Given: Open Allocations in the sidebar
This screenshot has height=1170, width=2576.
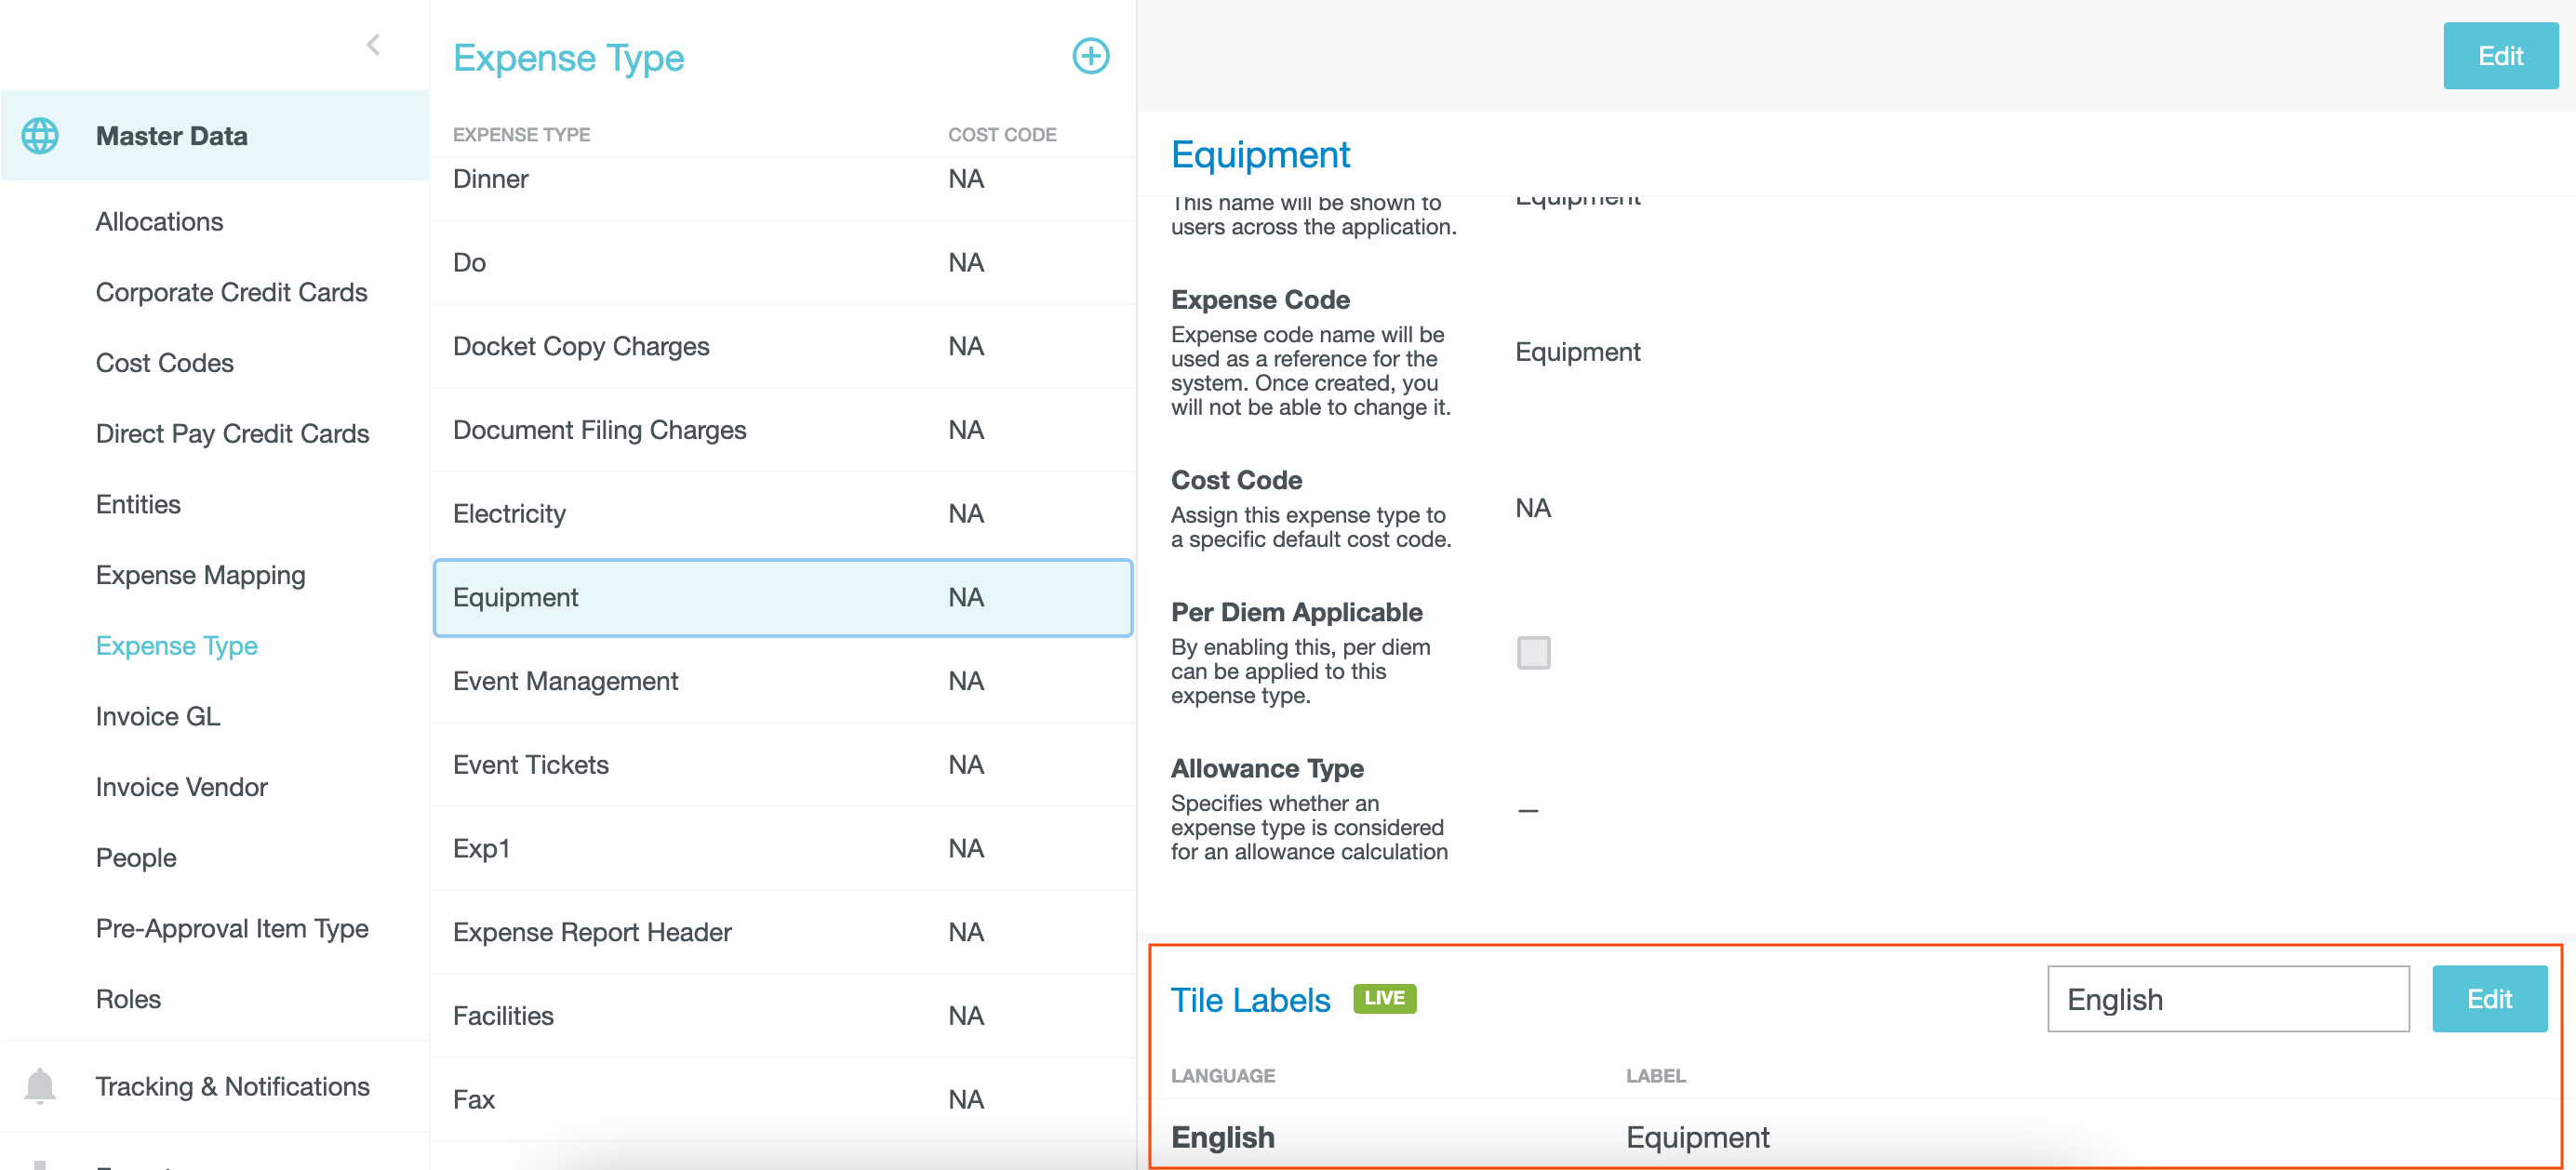Looking at the screenshot, I should coord(159,222).
